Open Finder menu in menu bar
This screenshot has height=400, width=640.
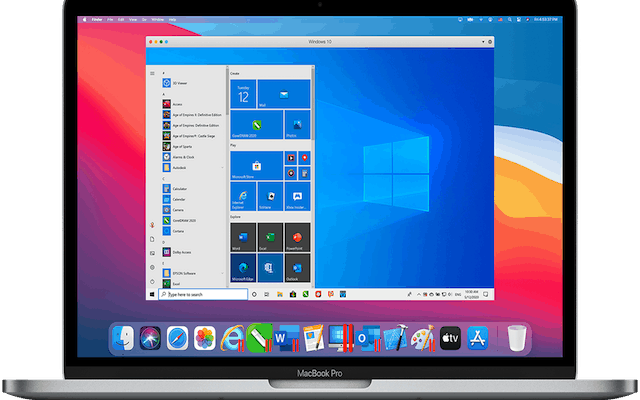[97, 20]
